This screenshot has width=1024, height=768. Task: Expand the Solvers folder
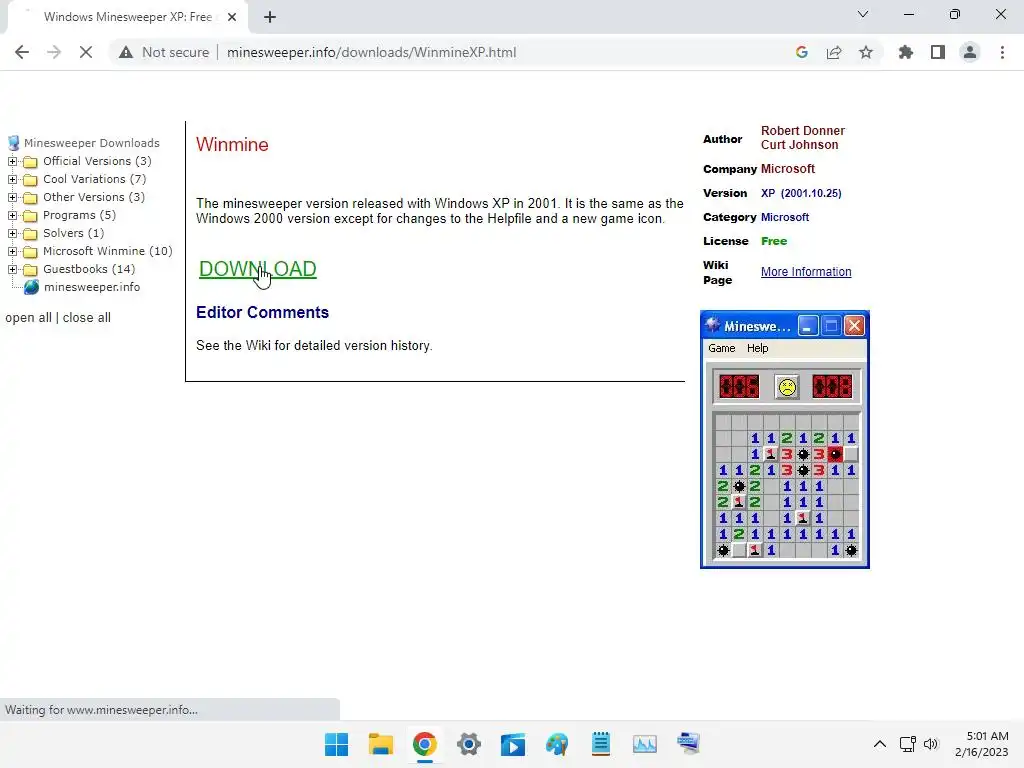pyautogui.click(x=12, y=233)
